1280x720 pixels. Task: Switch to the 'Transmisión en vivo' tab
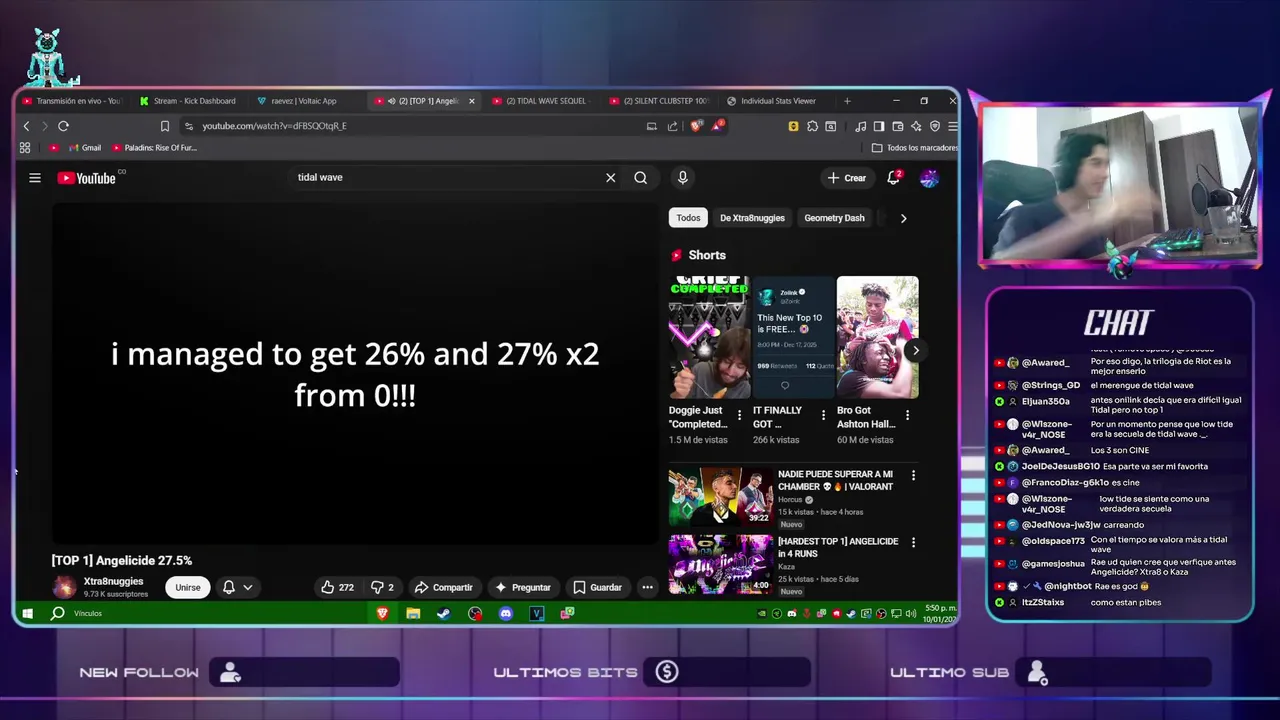pyautogui.click(x=70, y=101)
